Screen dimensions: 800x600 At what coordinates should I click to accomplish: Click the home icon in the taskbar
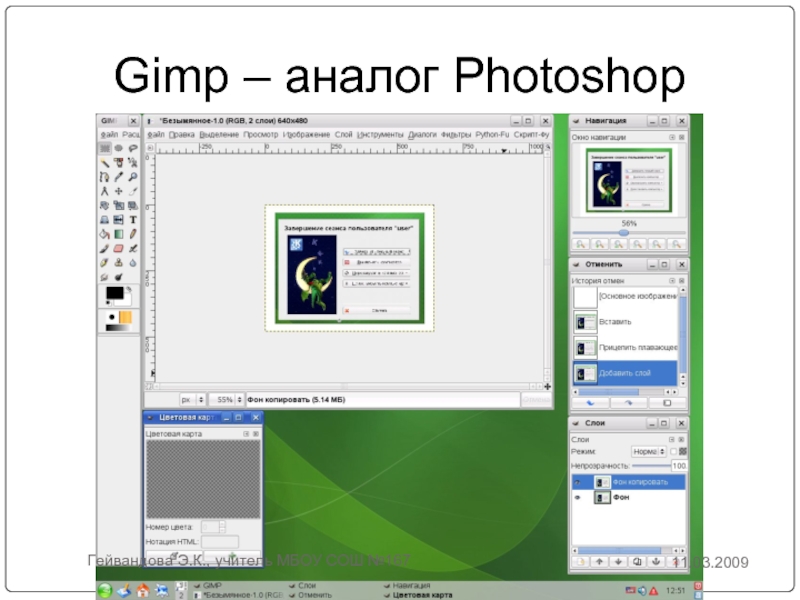143,591
